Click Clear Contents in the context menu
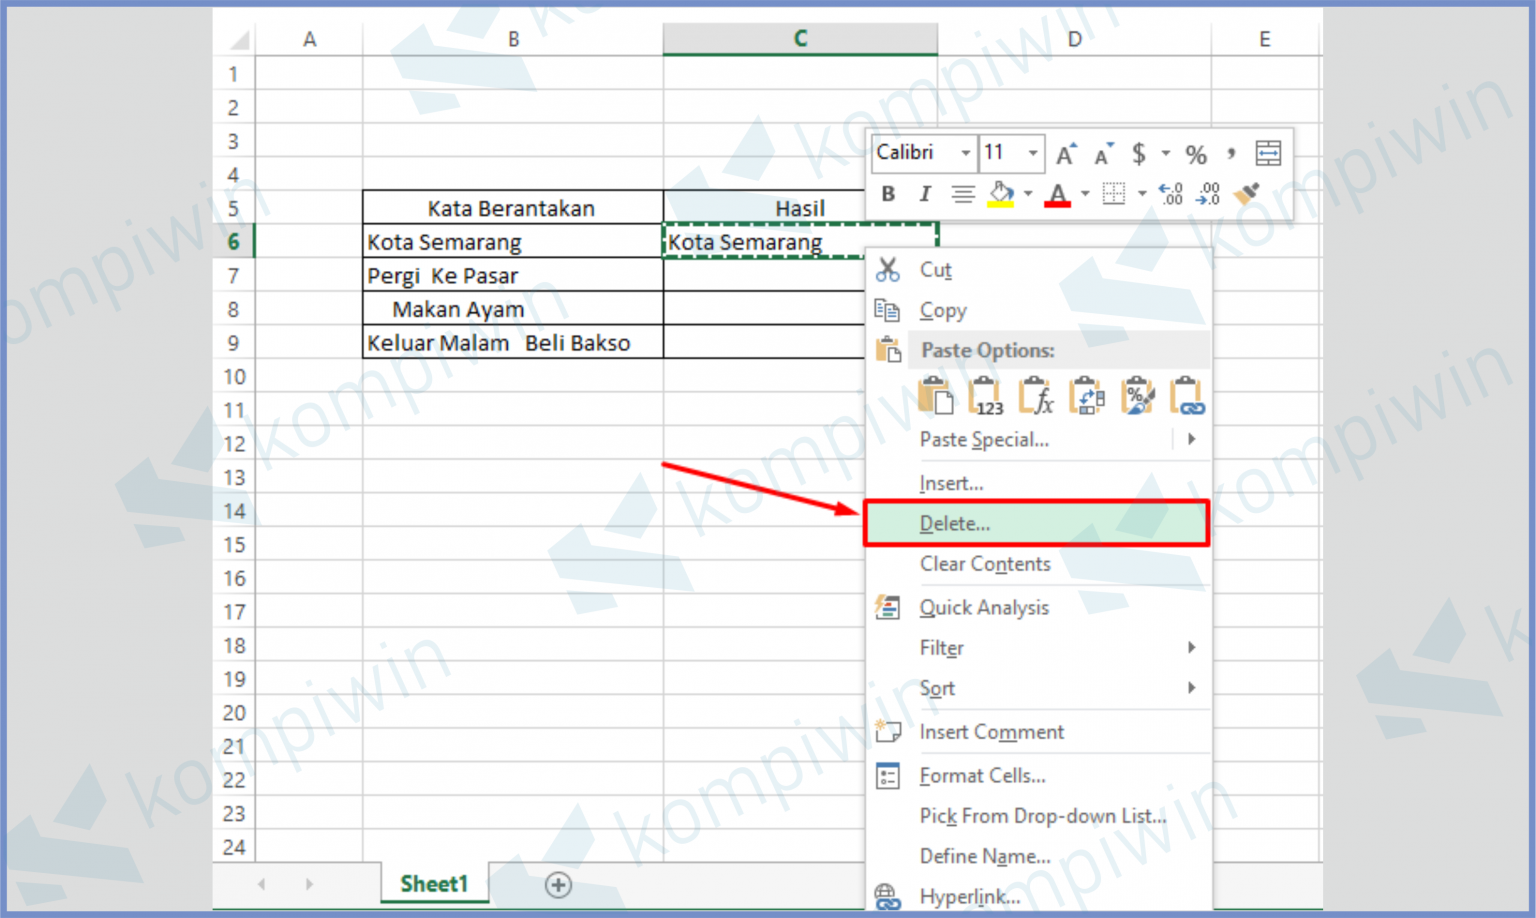 click(x=985, y=564)
